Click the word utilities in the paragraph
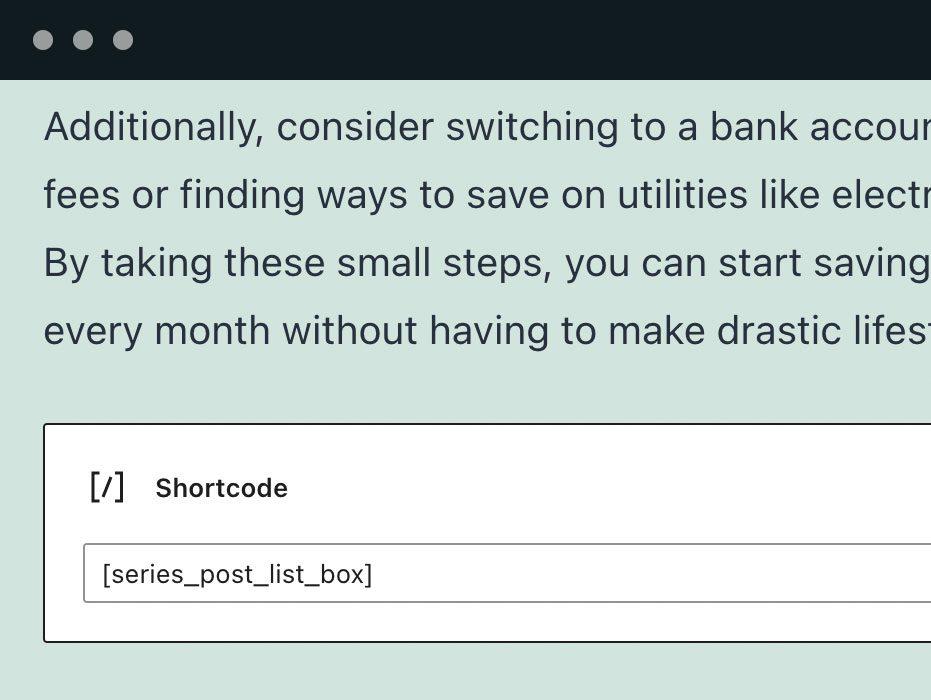 682,195
